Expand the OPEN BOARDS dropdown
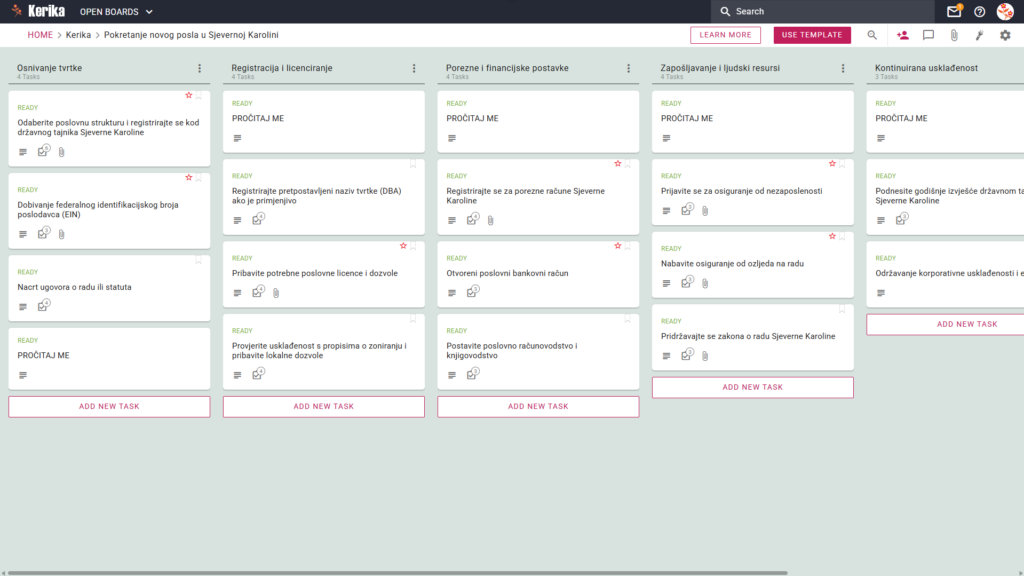The width and height of the screenshot is (1024, 576). [x=116, y=12]
